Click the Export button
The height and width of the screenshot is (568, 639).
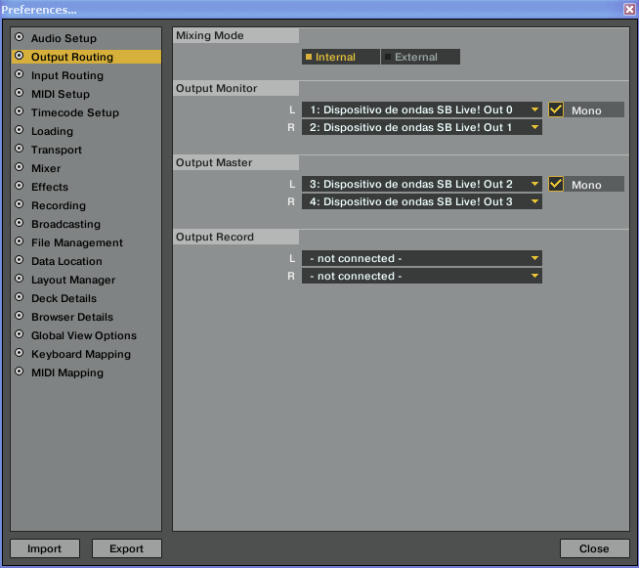tap(127, 548)
